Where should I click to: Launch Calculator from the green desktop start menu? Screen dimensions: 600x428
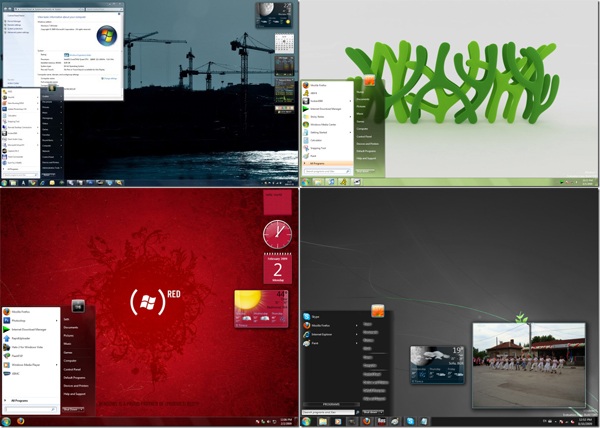click(x=328, y=140)
